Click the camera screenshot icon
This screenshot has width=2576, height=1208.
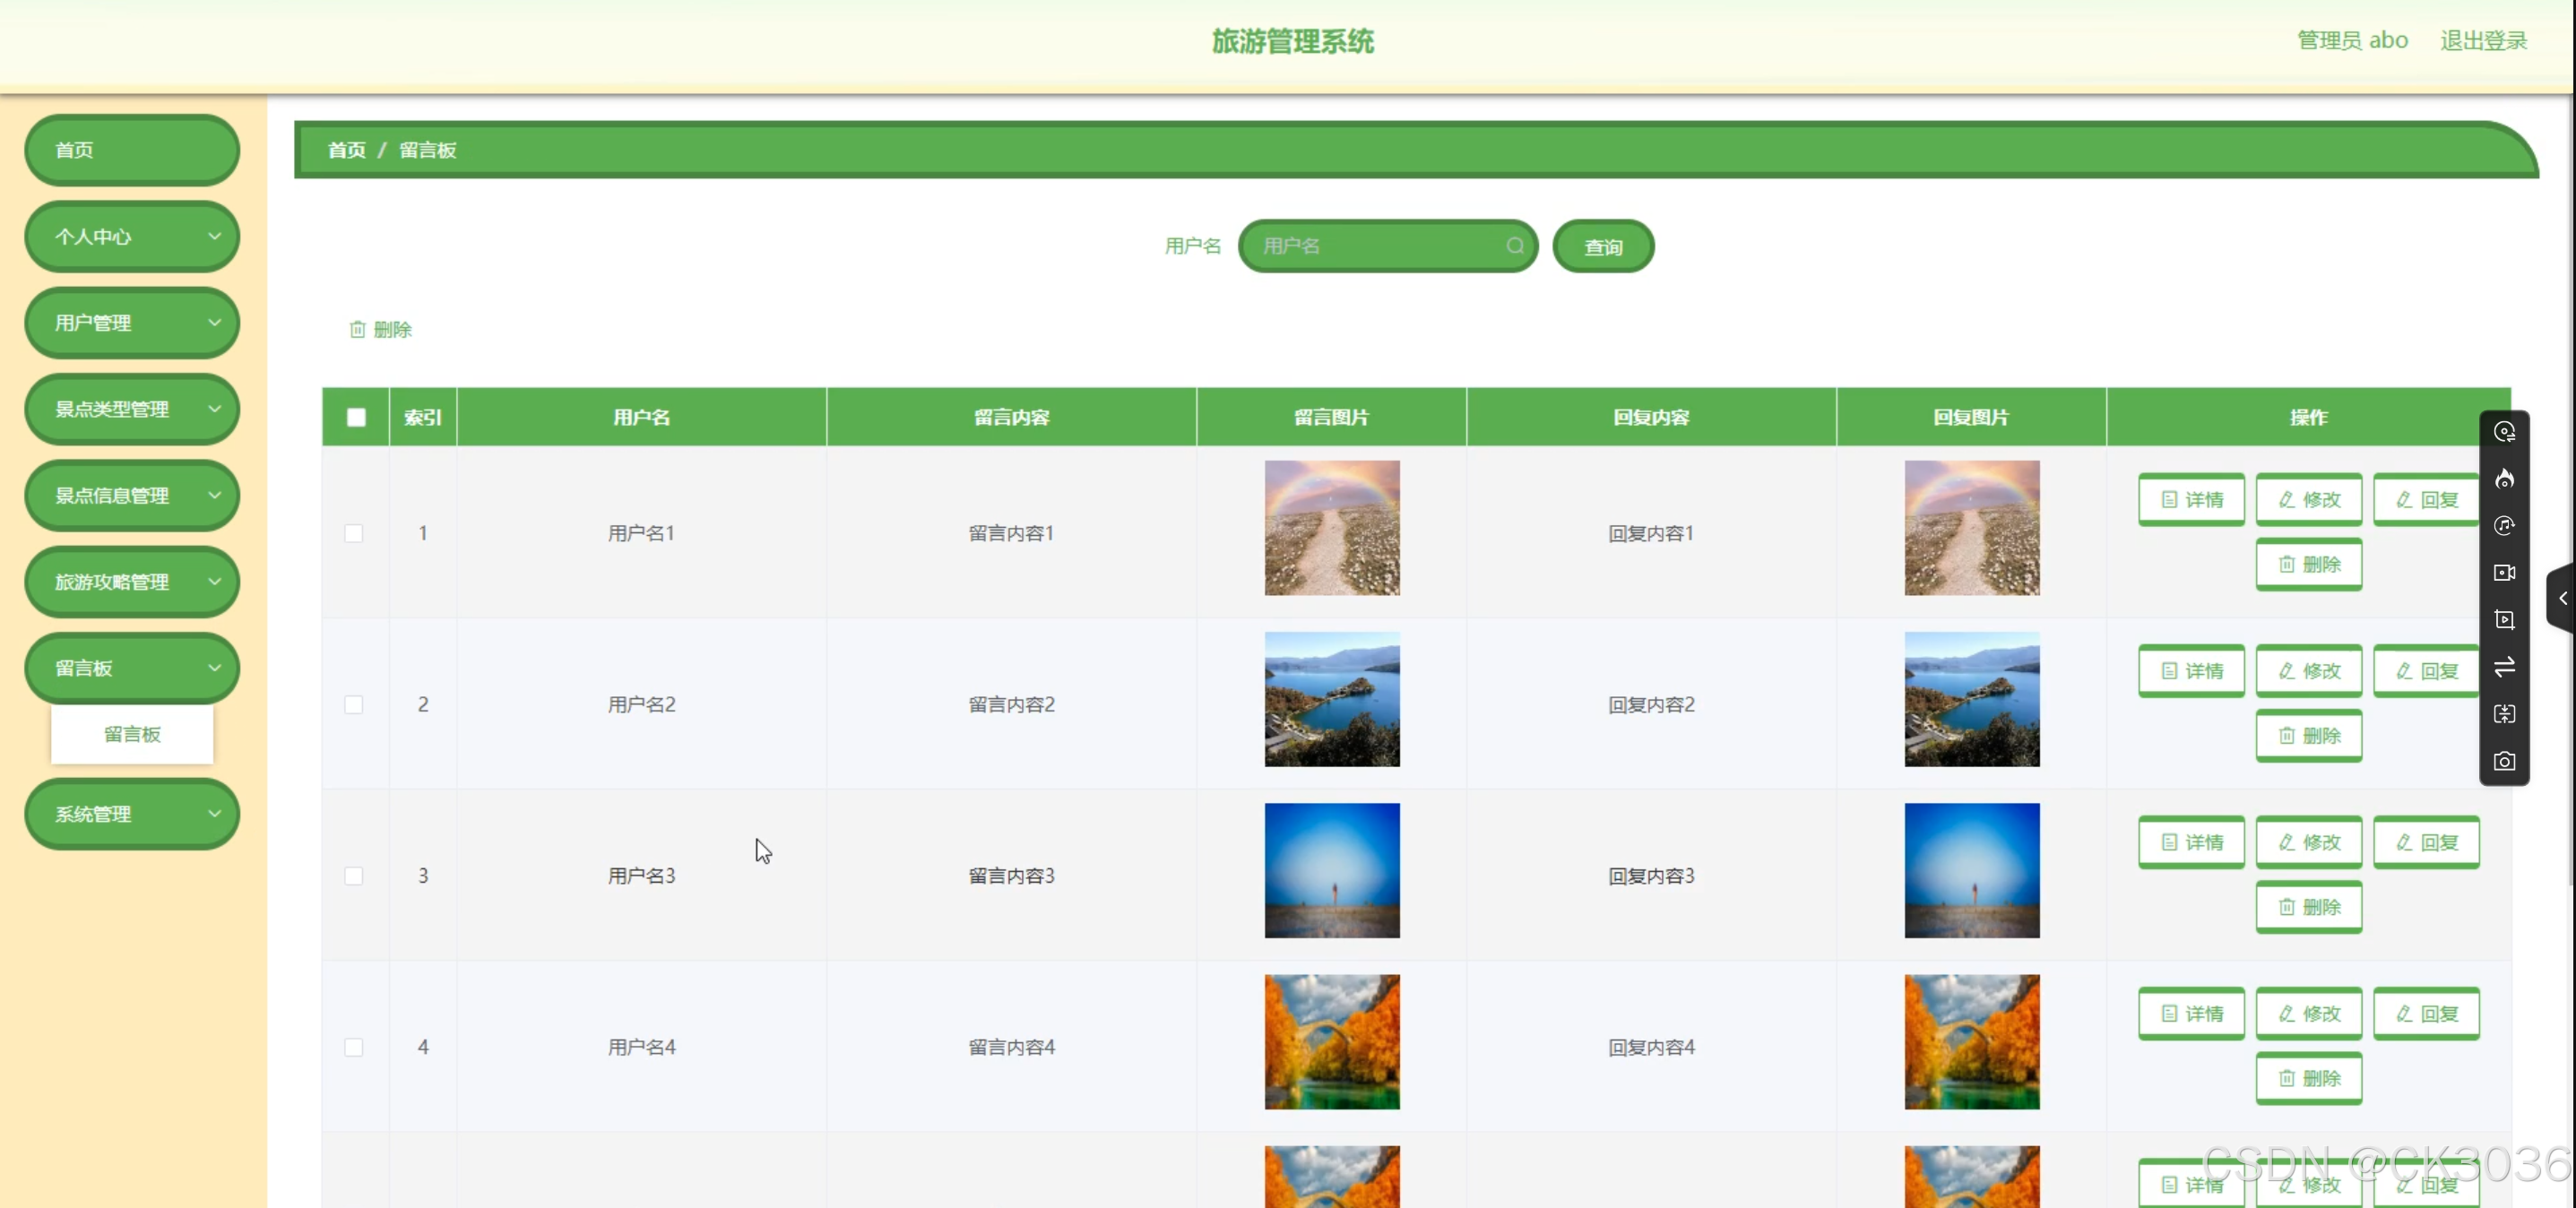click(x=2504, y=761)
